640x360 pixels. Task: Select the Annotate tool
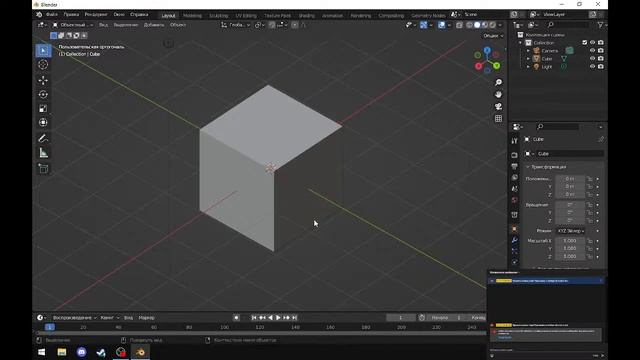coord(43,138)
